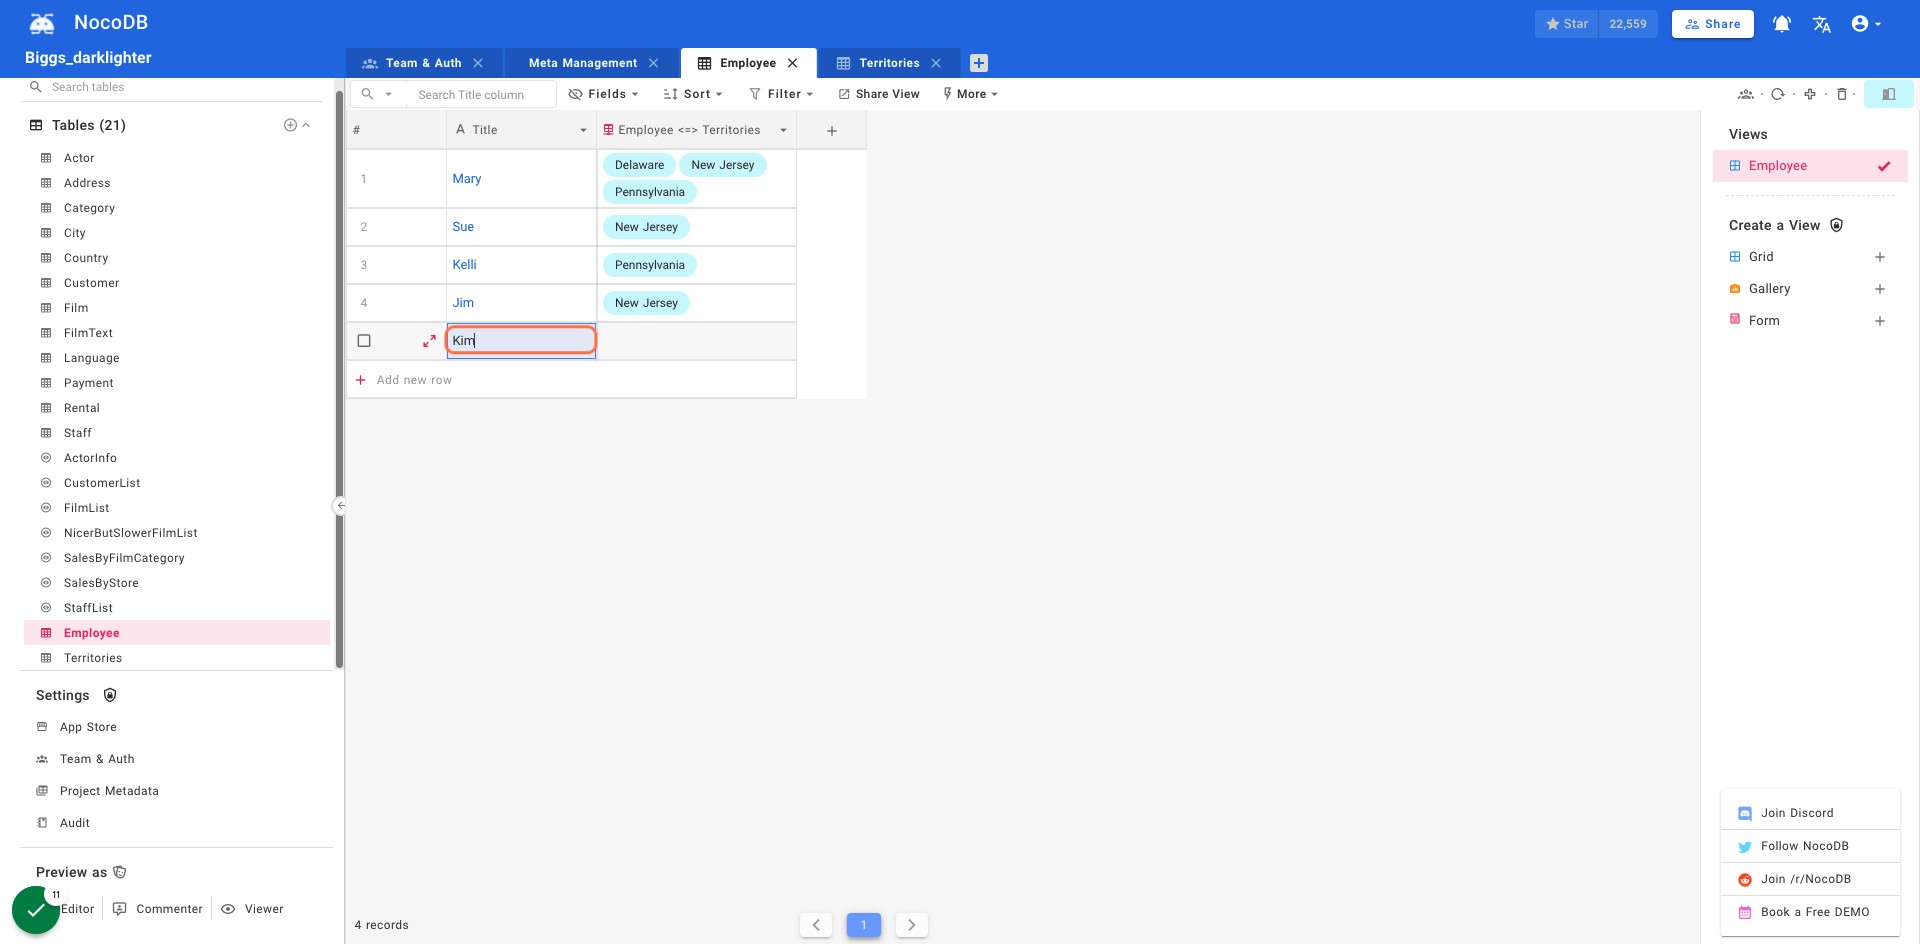Expand the Kim row with the expand icon

(429, 341)
